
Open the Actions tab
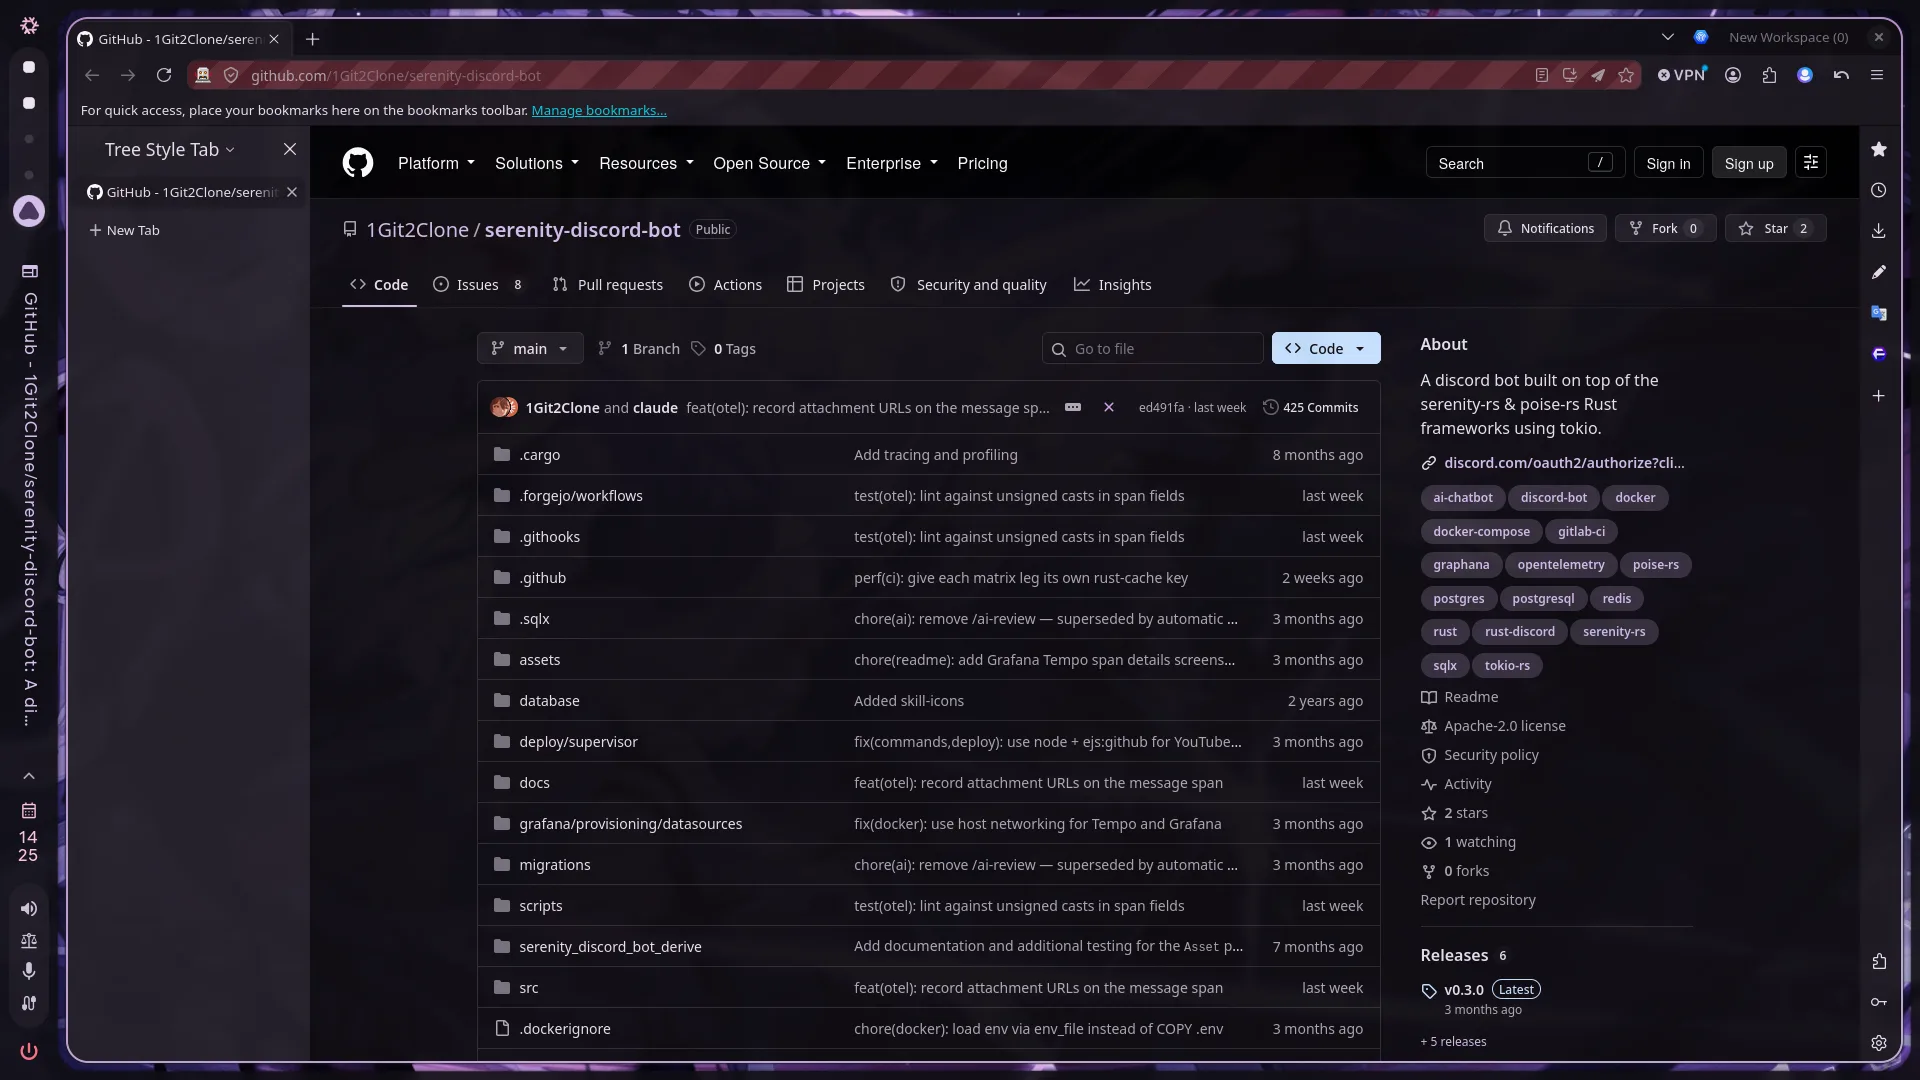(726, 285)
